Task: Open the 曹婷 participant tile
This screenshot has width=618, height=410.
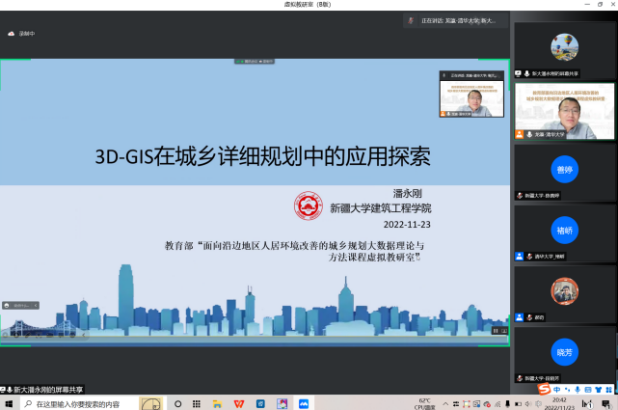Action: tap(564, 172)
